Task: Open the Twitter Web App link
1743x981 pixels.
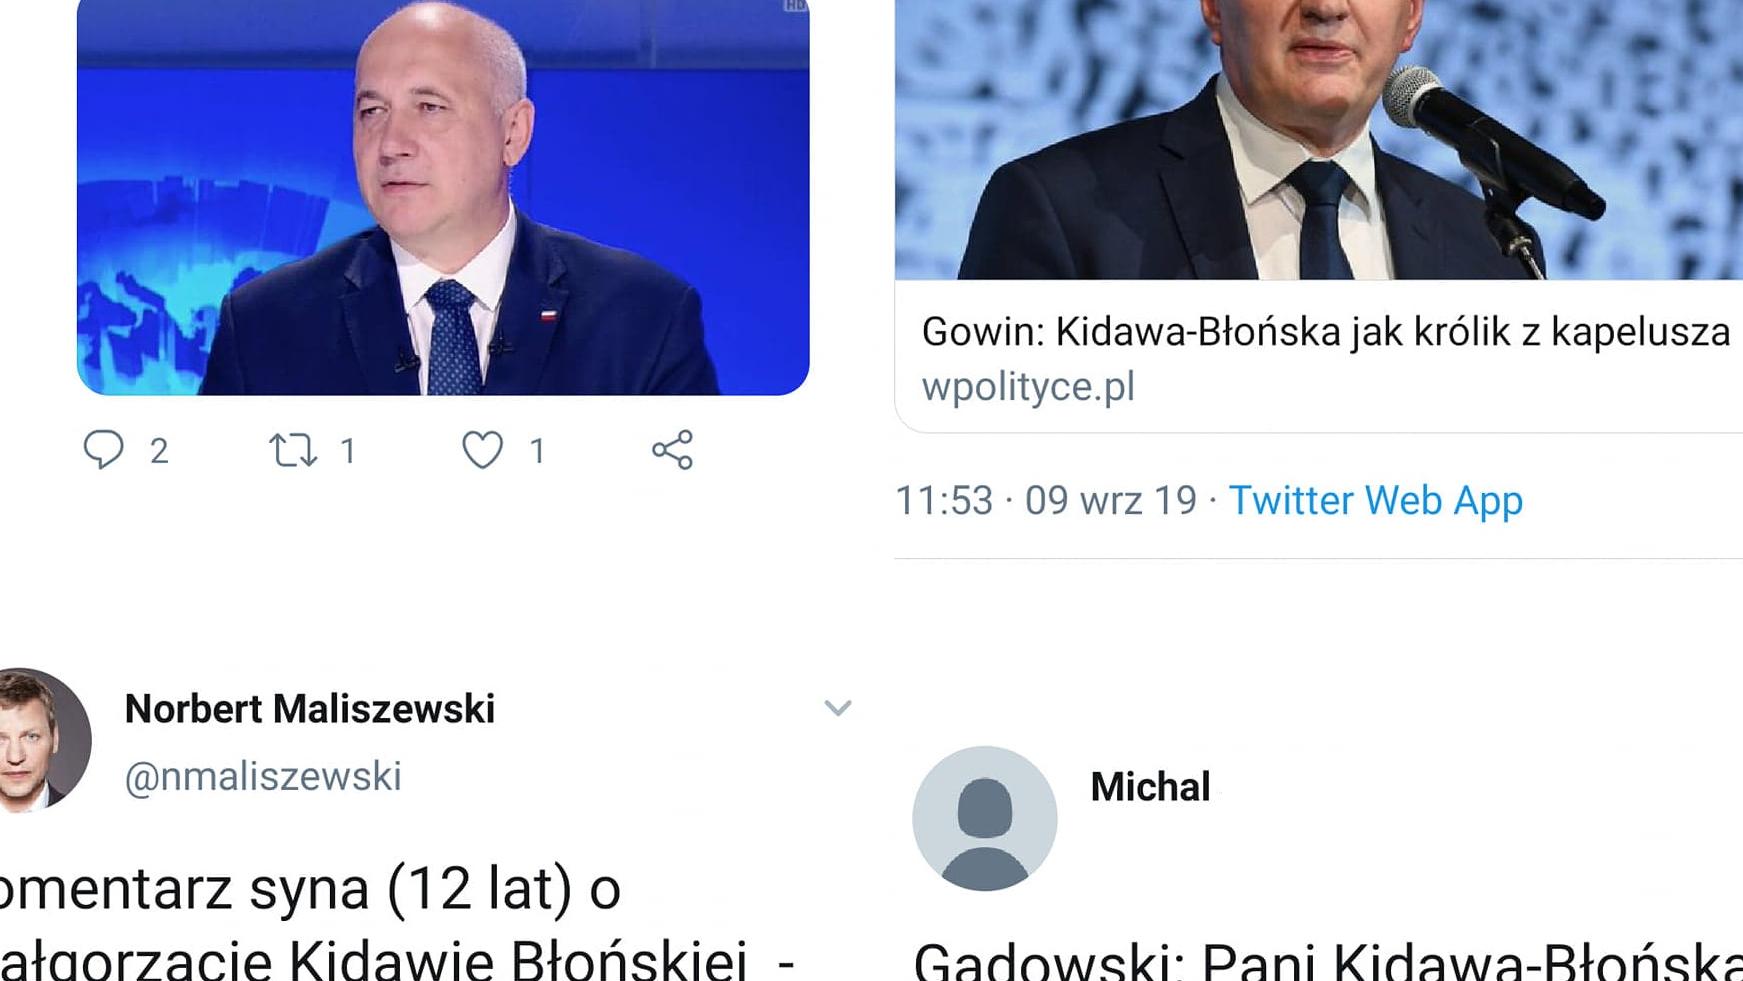Action: point(1375,500)
